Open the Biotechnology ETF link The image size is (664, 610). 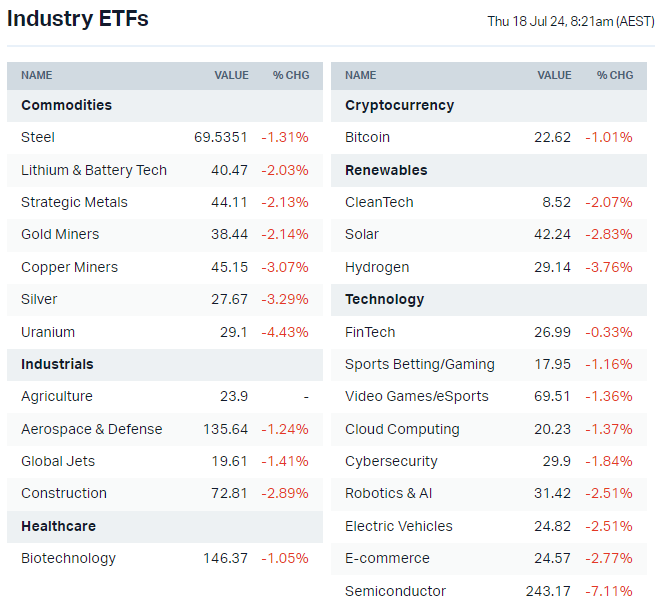[x=68, y=558]
